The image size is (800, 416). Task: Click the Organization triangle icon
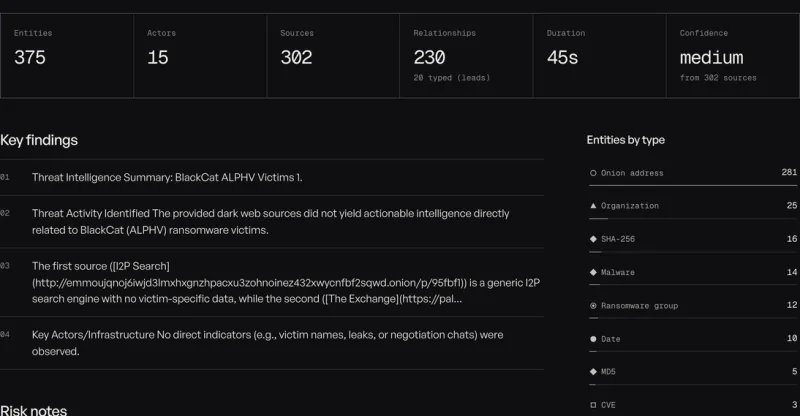593,206
